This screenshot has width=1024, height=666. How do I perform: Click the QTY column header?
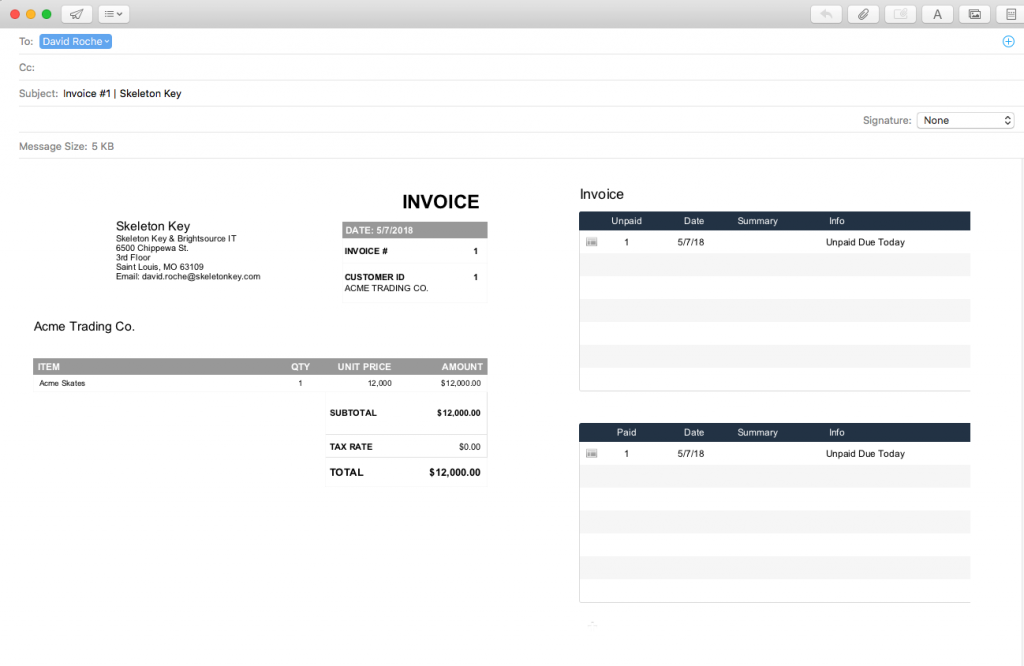tap(300, 367)
